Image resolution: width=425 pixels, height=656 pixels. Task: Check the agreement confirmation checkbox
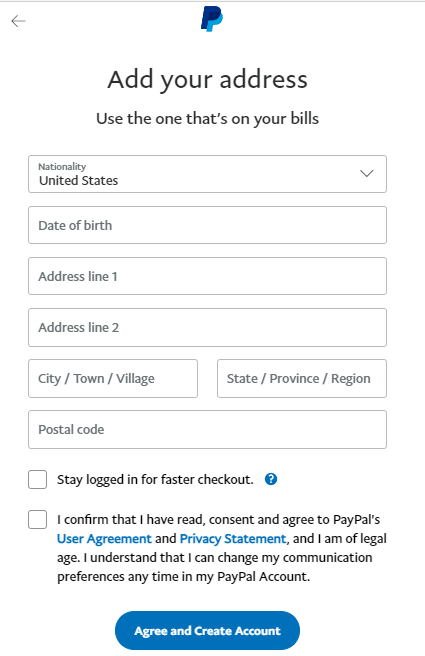[x=38, y=520]
